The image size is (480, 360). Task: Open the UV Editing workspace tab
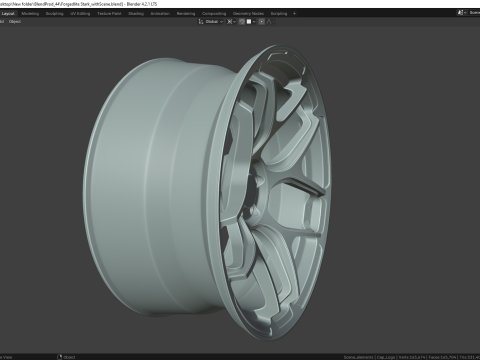pyautogui.click(x=80, y=14)
